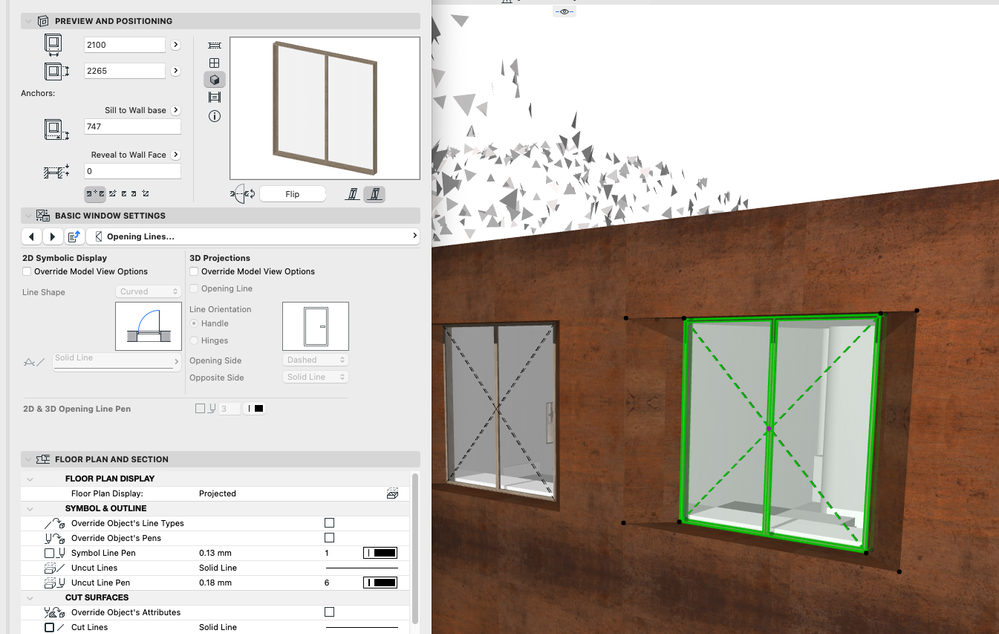Screen dimensions: 999x634
Task: Pick the Uncut Line Pen color swatch
Action: [380, 582]
